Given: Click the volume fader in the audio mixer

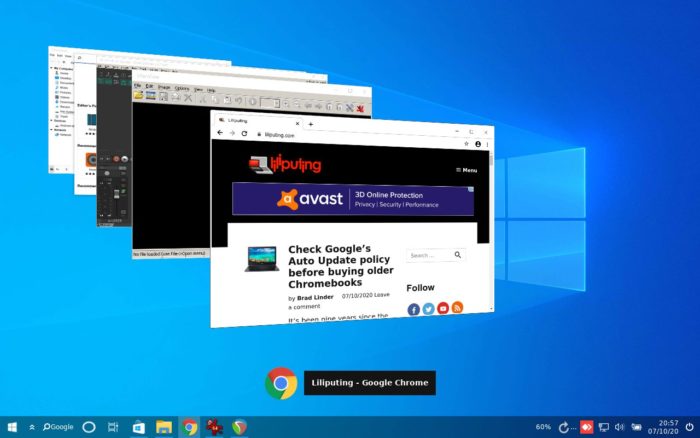Looking at the screenshot, I should click(117, 194).
